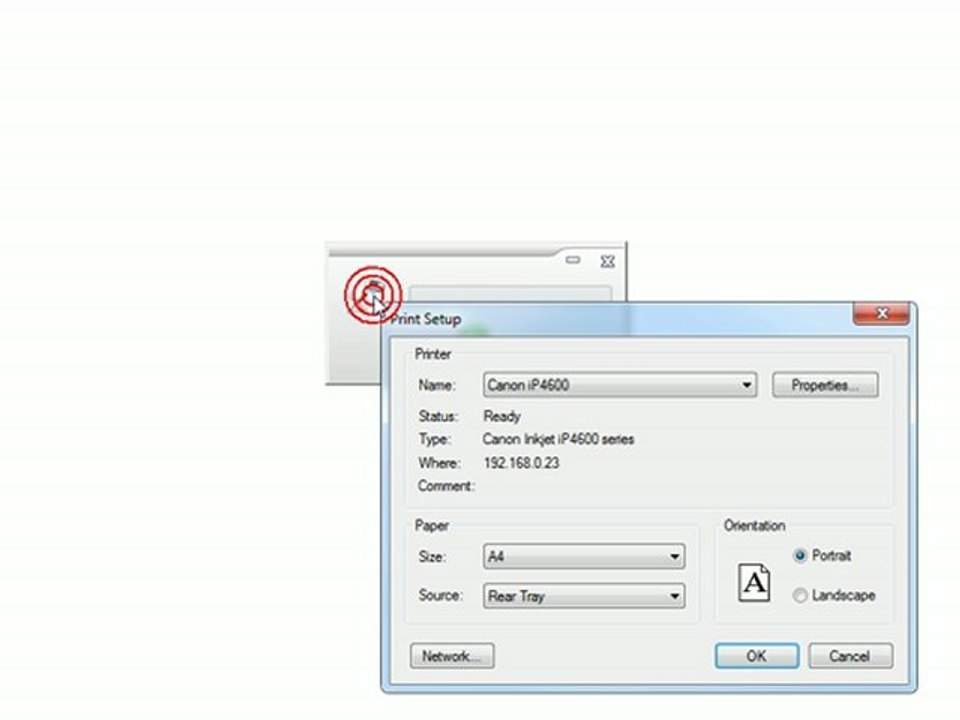
Task: Click the Network button
Action: pos(452,656)
